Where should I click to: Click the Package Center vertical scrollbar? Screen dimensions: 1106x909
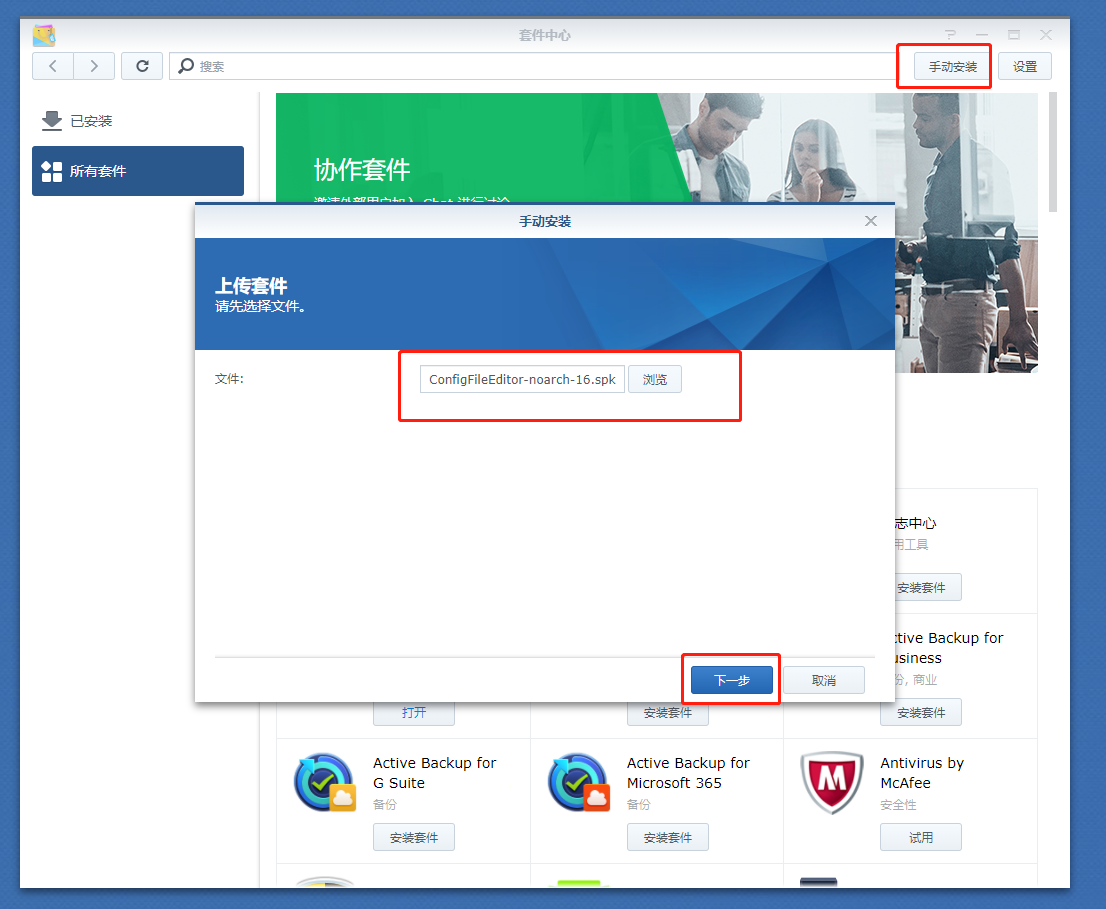[1052, 152]
